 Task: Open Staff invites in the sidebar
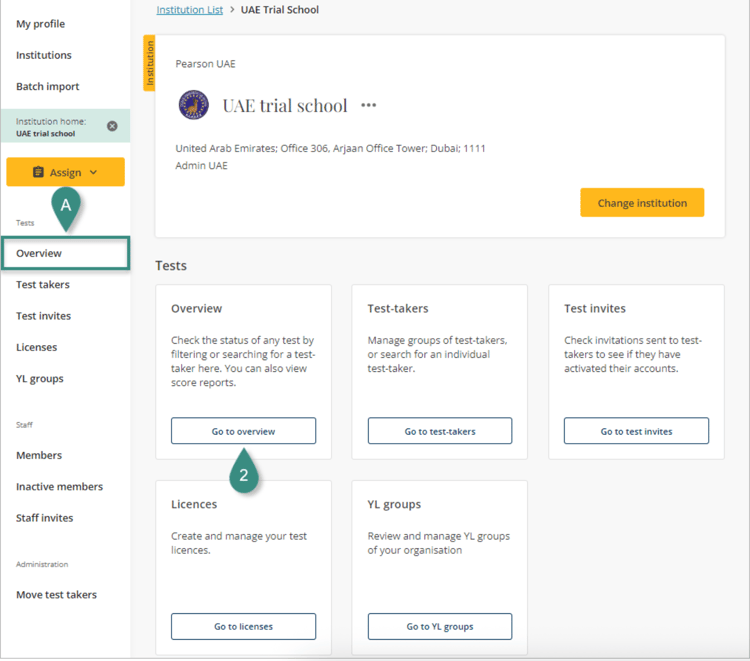coord(44,518)
